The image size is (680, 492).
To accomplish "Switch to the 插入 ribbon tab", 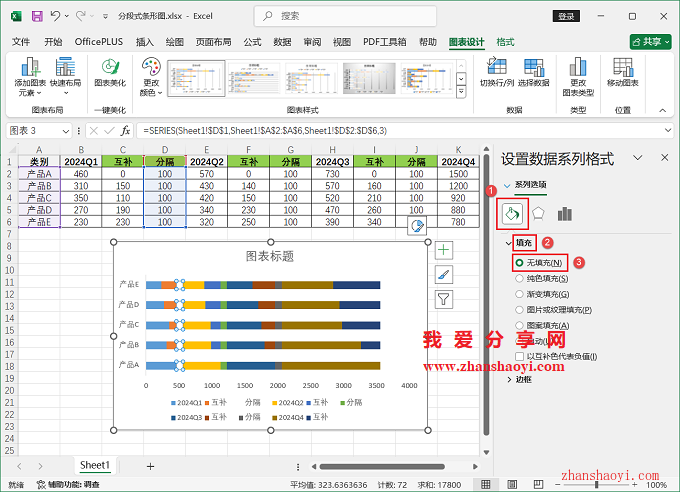I will point(145,42).
